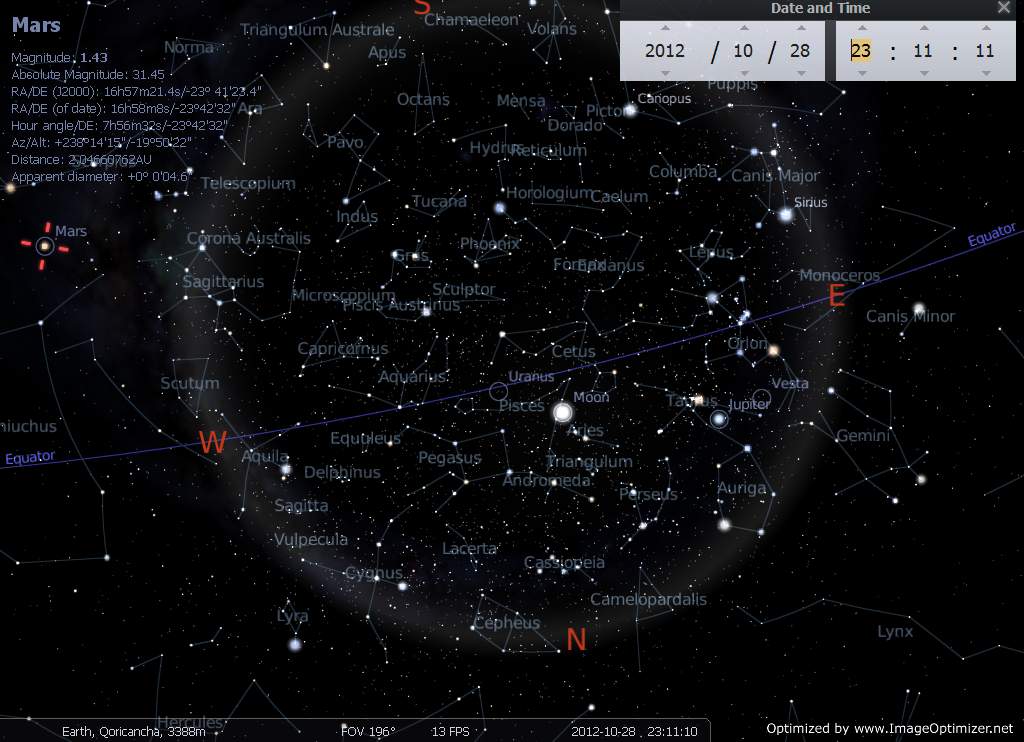Viewport: 1024px width, 742px height.
Task: Decrease the day with the down arrow
Action: (800, 72)
